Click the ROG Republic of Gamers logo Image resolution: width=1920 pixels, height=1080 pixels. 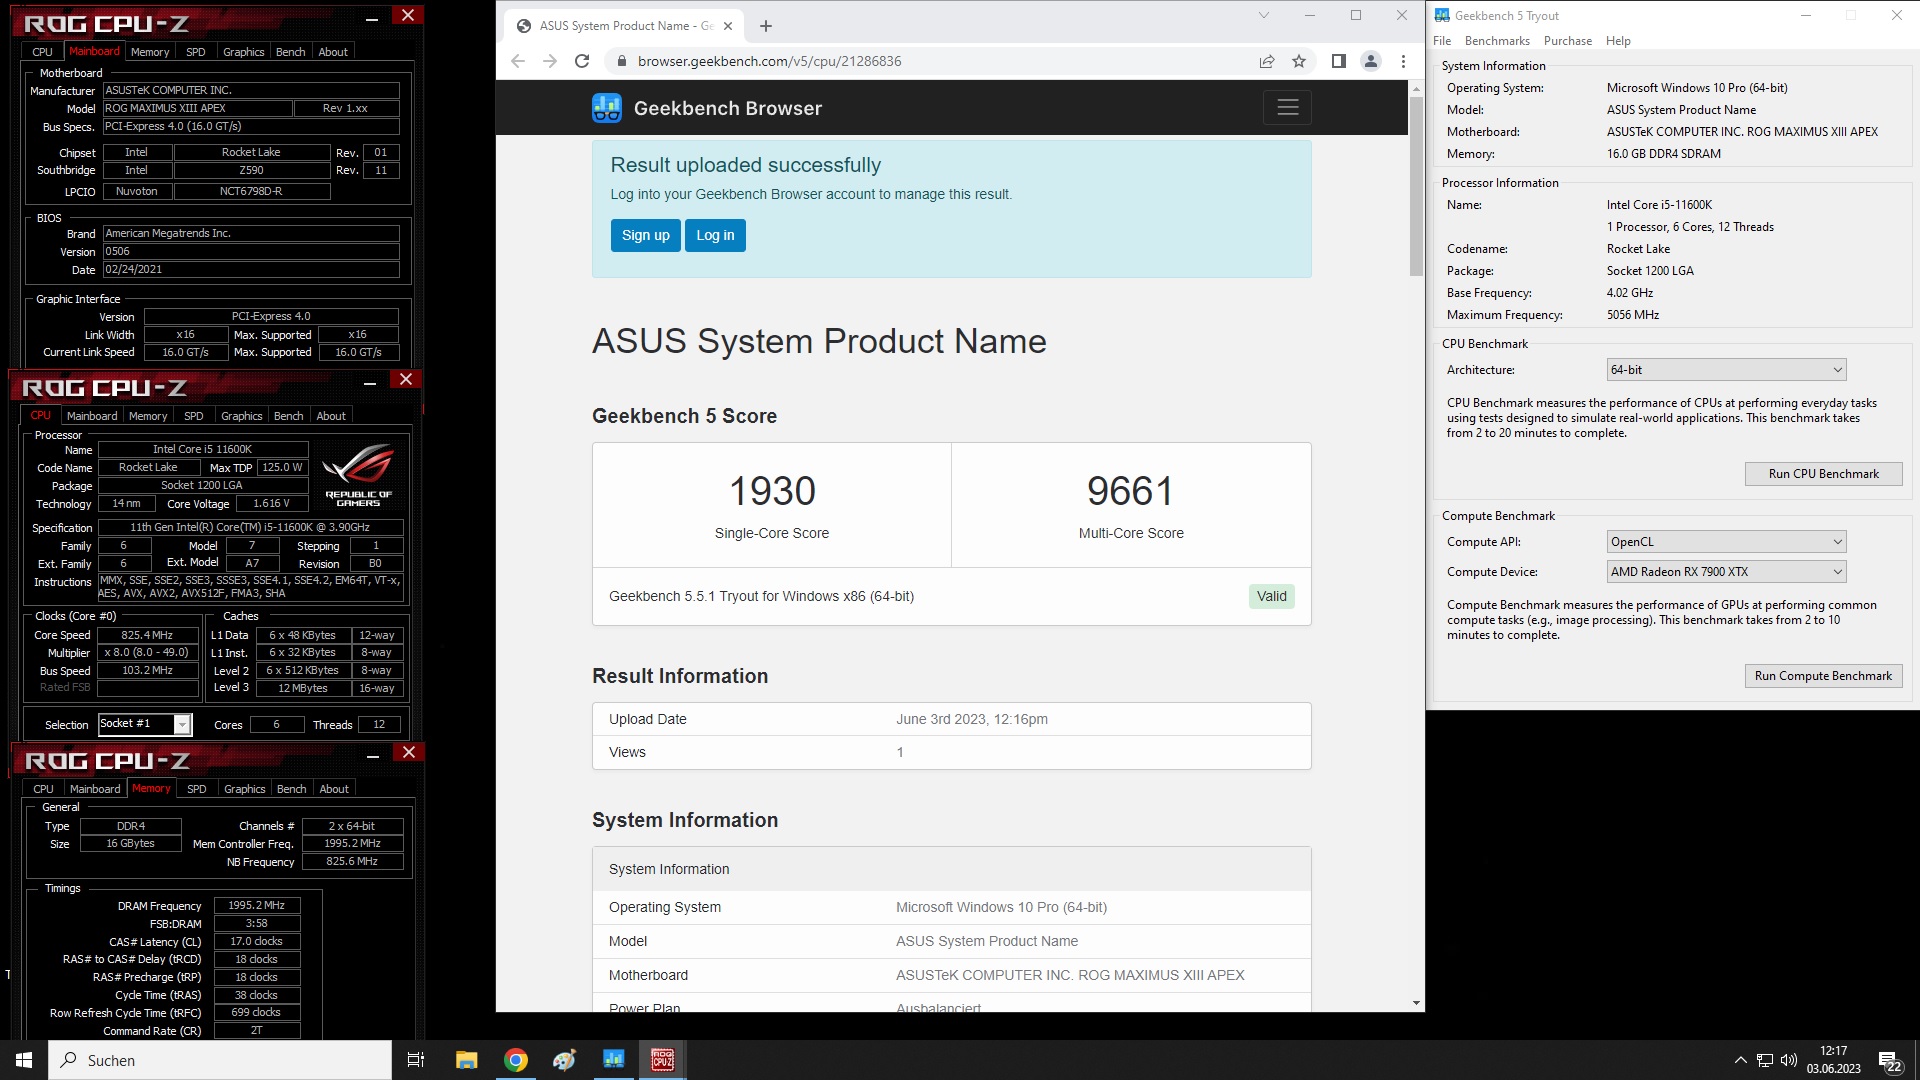(358, 474)
